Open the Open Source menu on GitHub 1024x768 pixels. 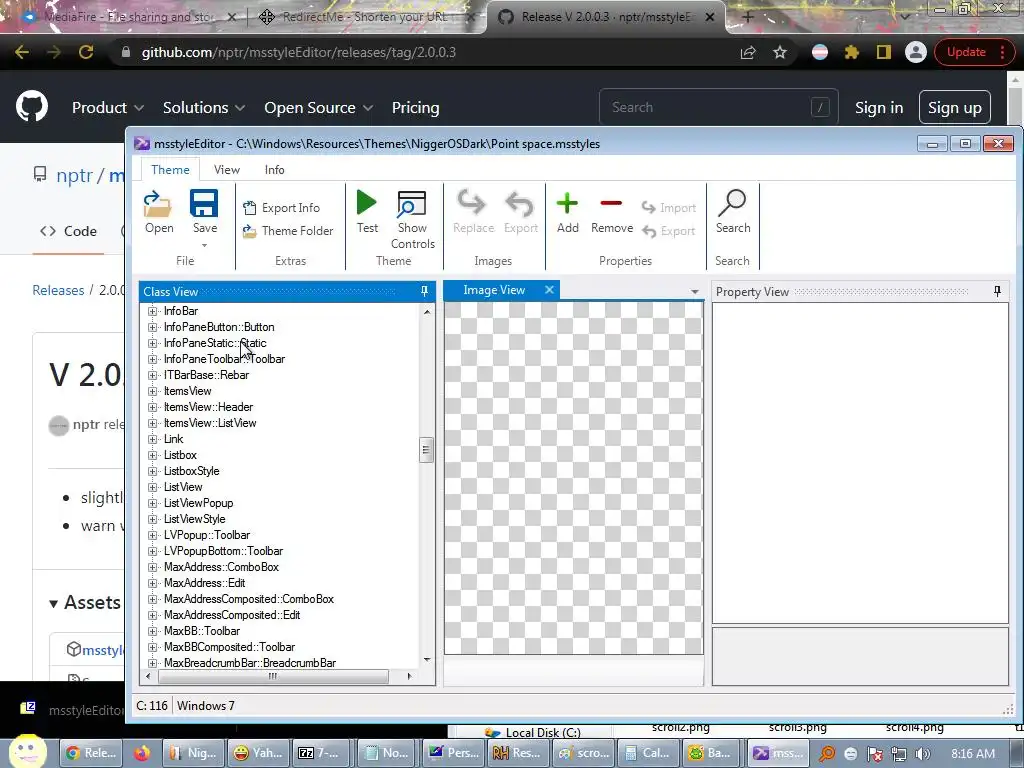(x=319, y=108)
